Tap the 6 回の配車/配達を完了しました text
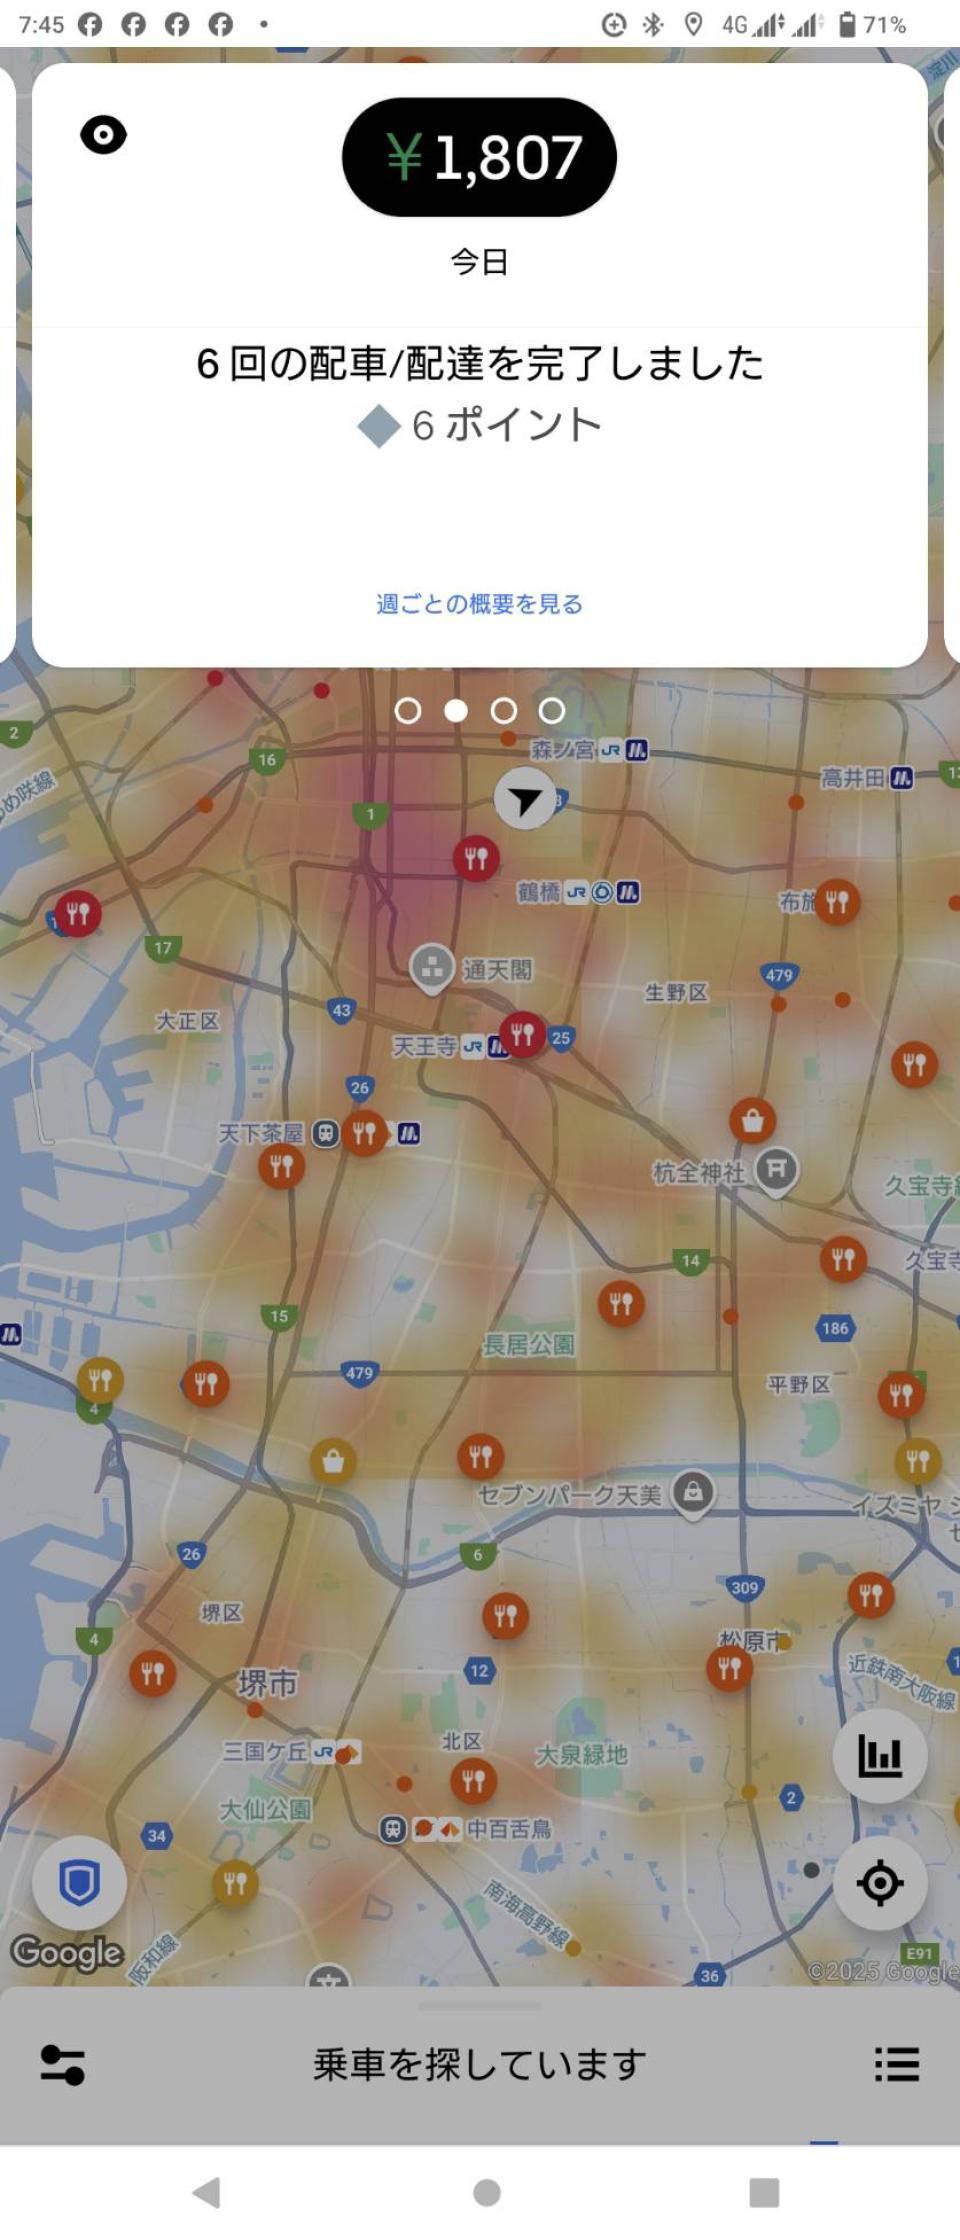The width and height of the screenshot is (960, 2240). [480, 363]
